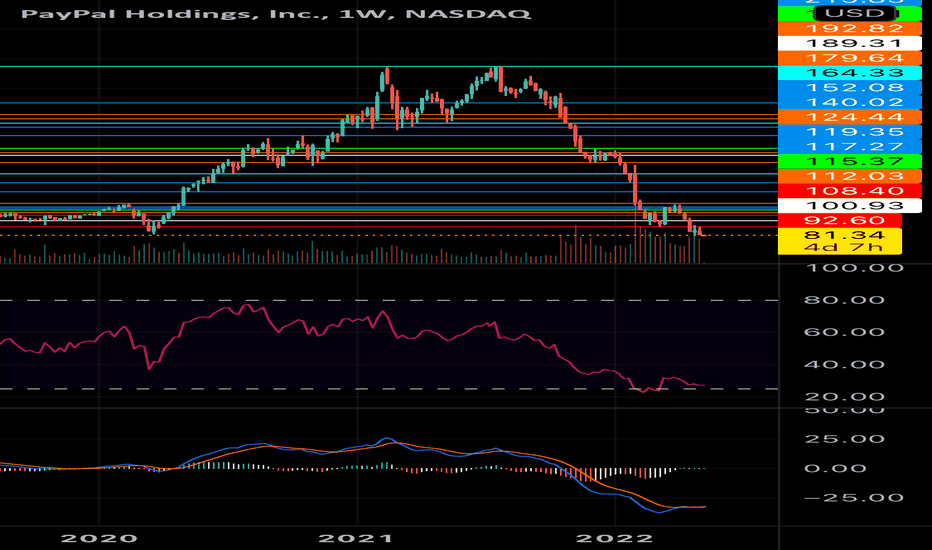Click the 100.00 axis value
The image size is (932, 550).
pos(854,268)
